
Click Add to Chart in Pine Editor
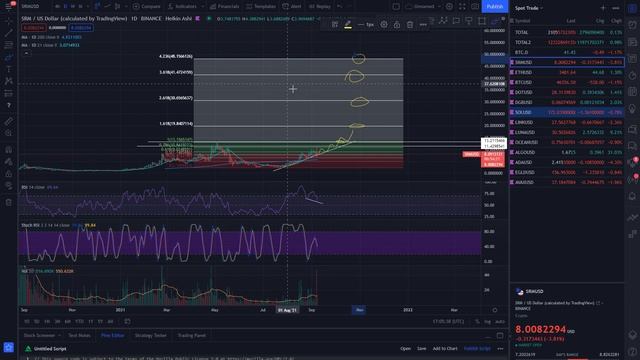tap(445, 349)
